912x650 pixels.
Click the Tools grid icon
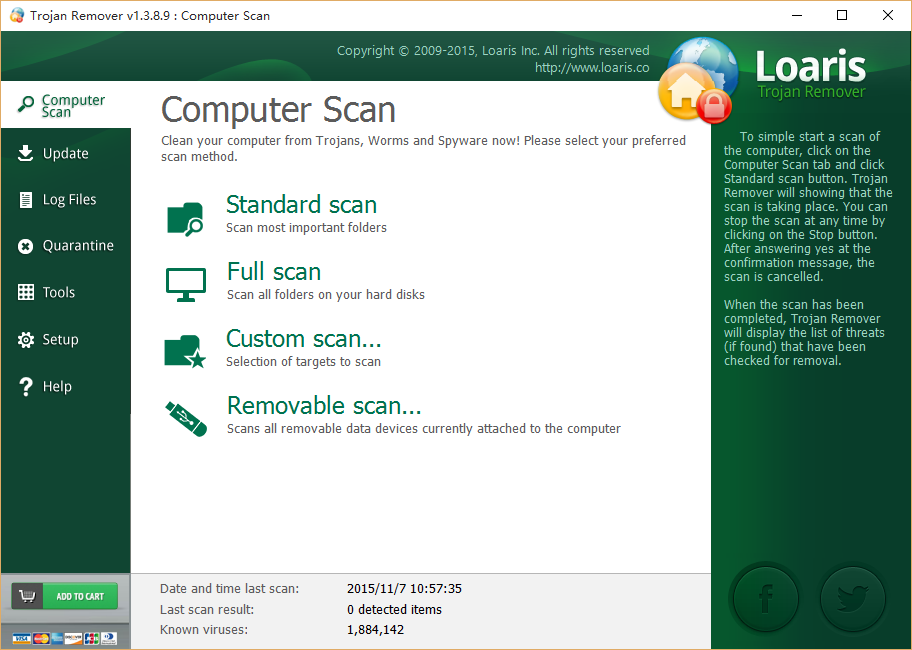pyautogui.click(x=26, y=292)
